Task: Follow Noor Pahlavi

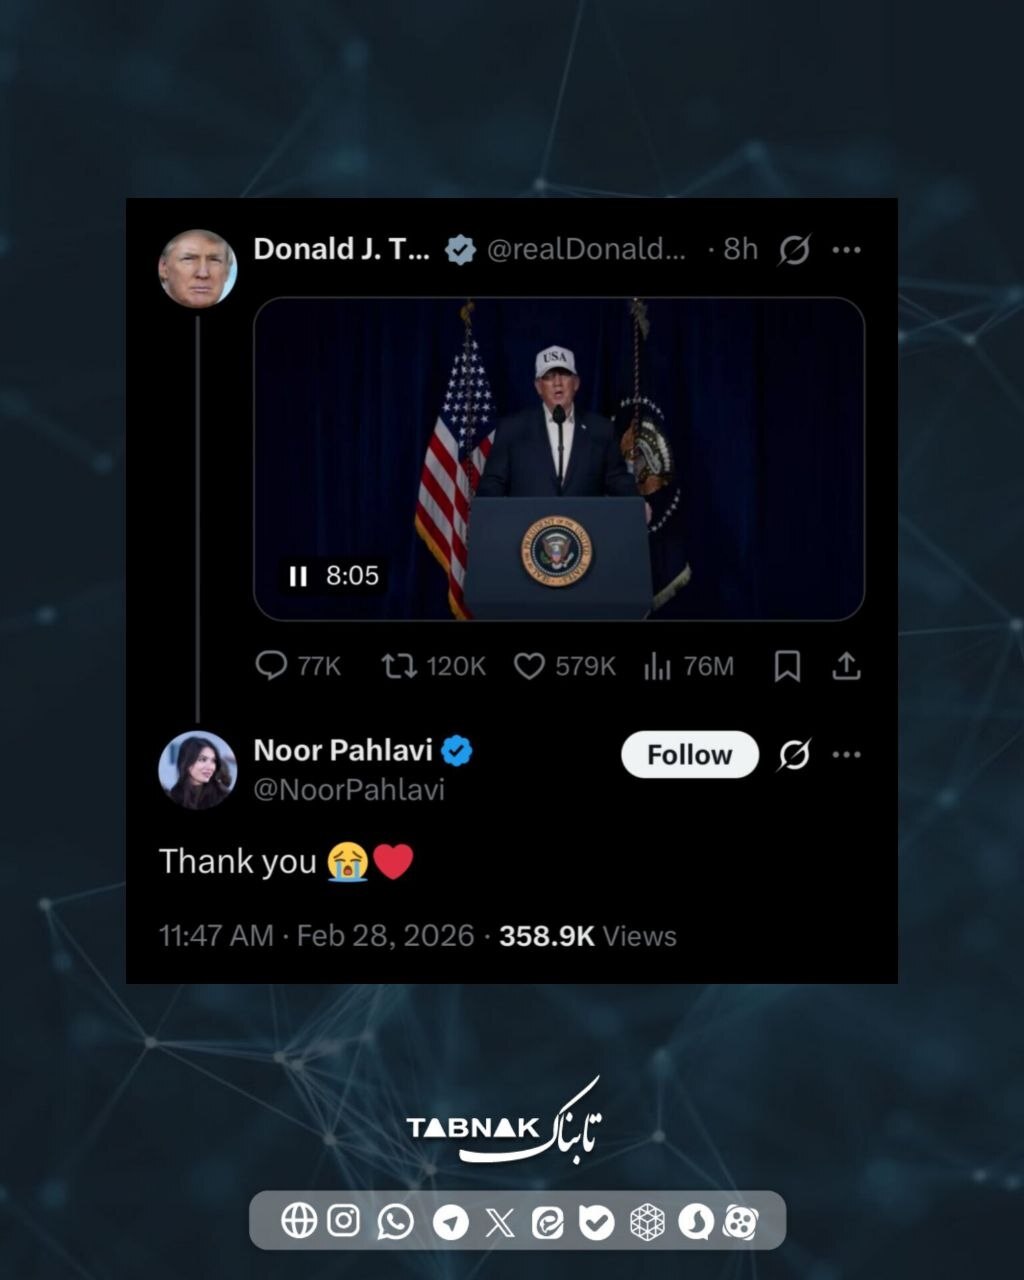Action: pyautogui.click(x=690, y=755)
